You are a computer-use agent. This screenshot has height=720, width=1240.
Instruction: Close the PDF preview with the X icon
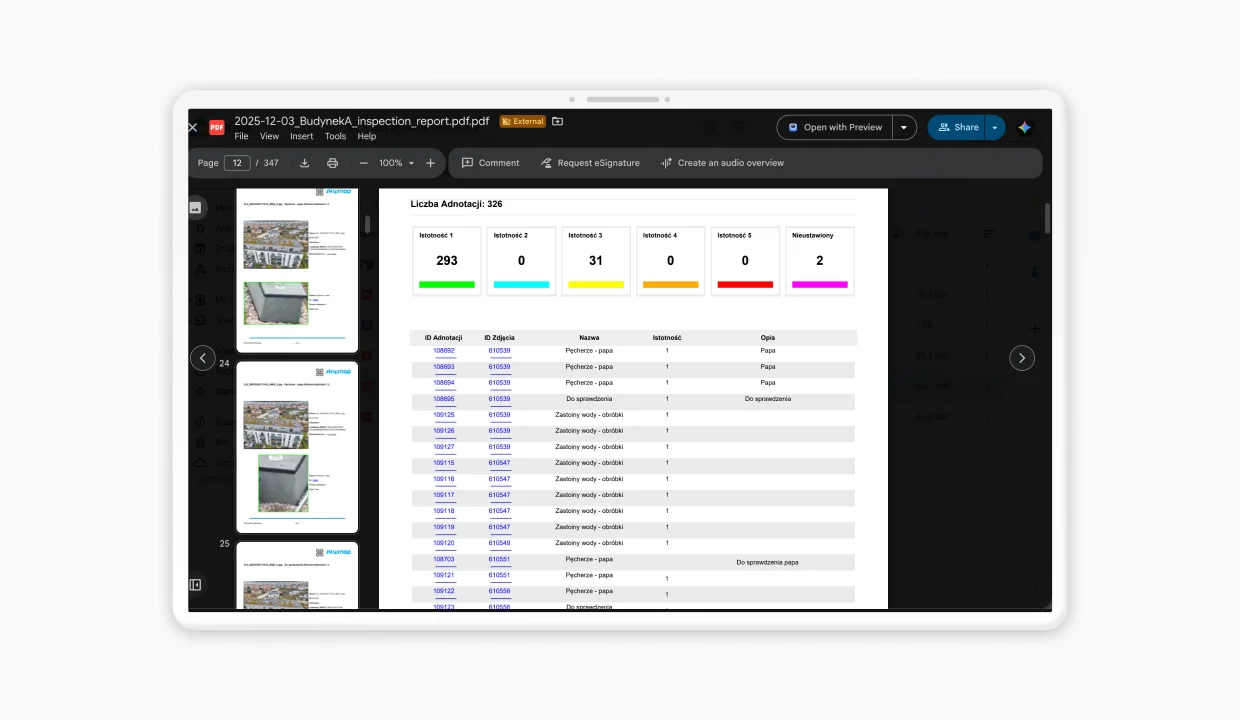(x=193, y=128)
